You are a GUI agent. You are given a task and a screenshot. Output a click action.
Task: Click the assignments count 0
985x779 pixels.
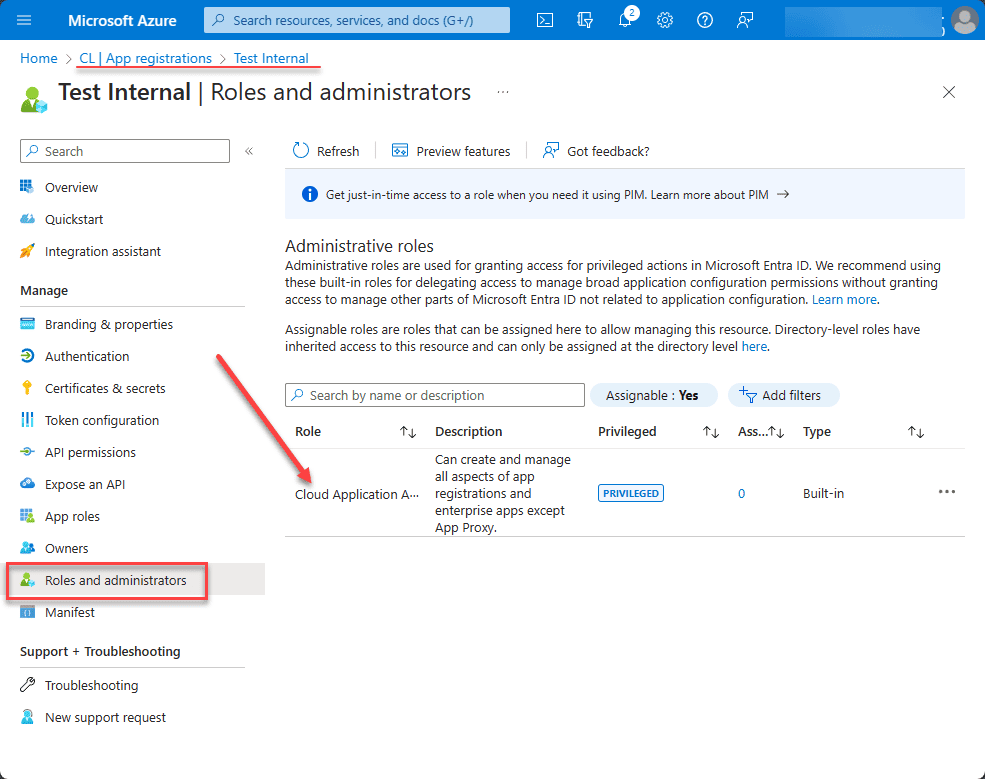click(741, 494)
